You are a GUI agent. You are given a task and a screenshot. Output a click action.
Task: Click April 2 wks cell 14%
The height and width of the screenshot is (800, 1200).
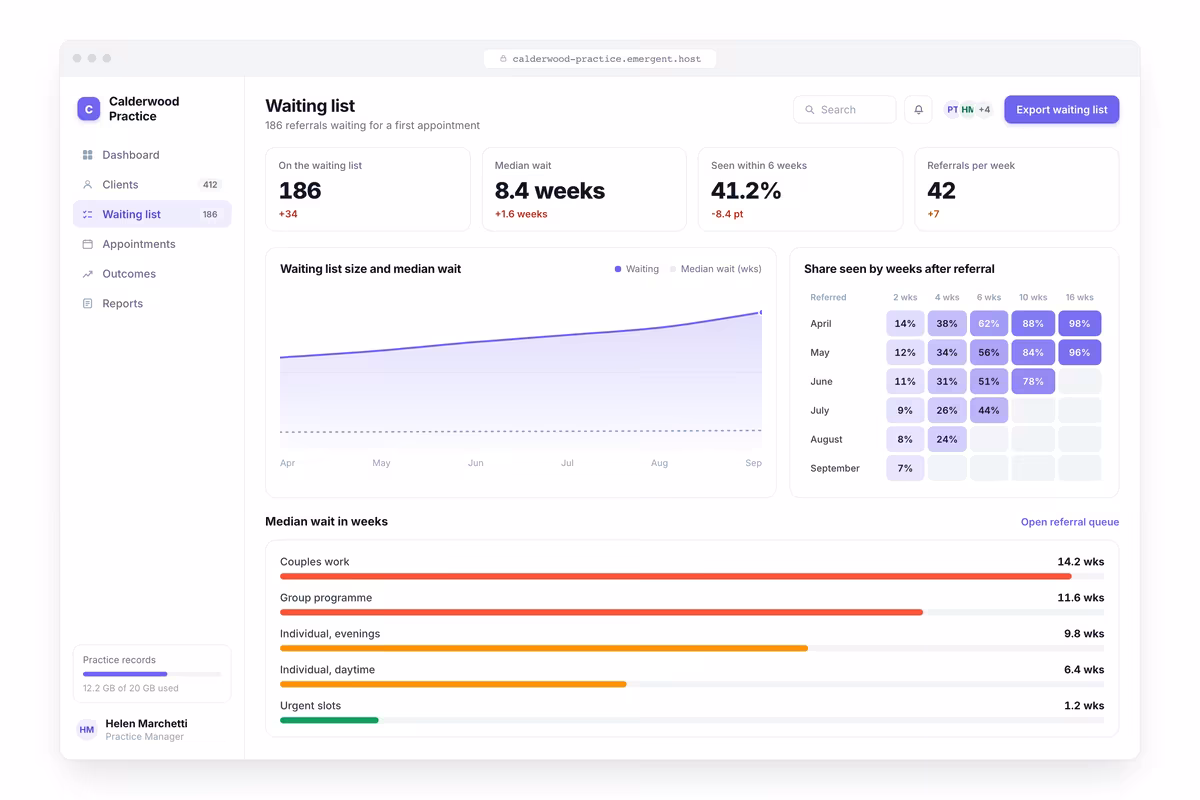pos(905,323)
